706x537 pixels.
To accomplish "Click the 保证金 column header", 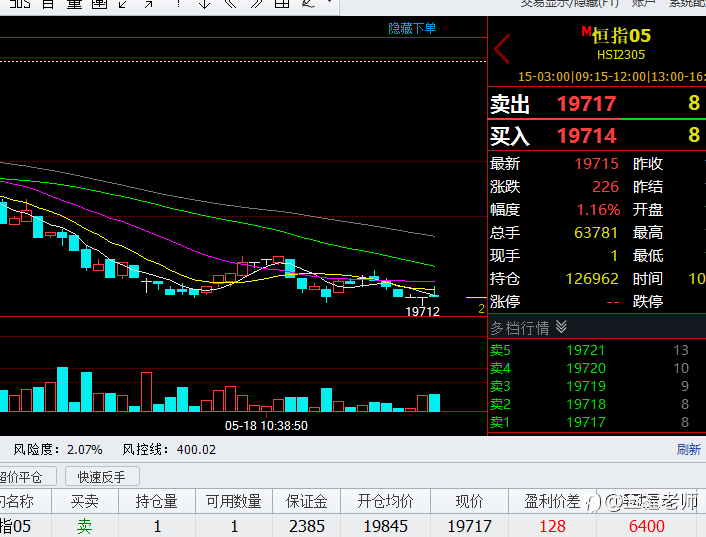I will [x=307, y=501].
